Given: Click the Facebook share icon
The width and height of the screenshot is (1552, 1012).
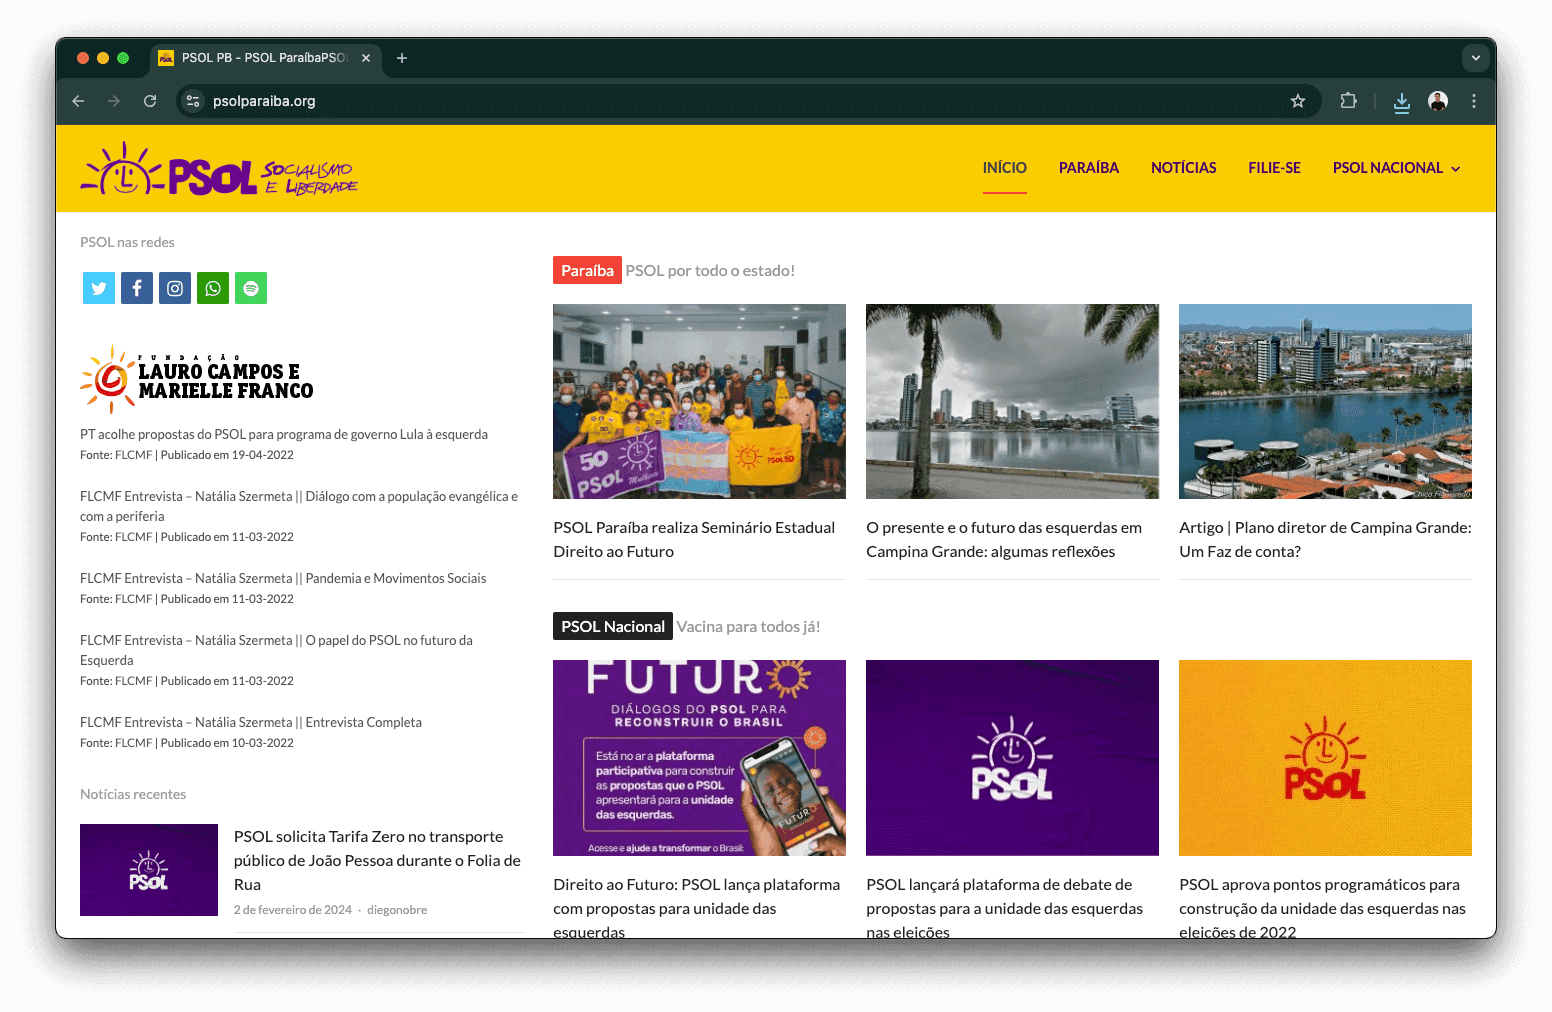Looking at the screenshot, I should [136, 287].
